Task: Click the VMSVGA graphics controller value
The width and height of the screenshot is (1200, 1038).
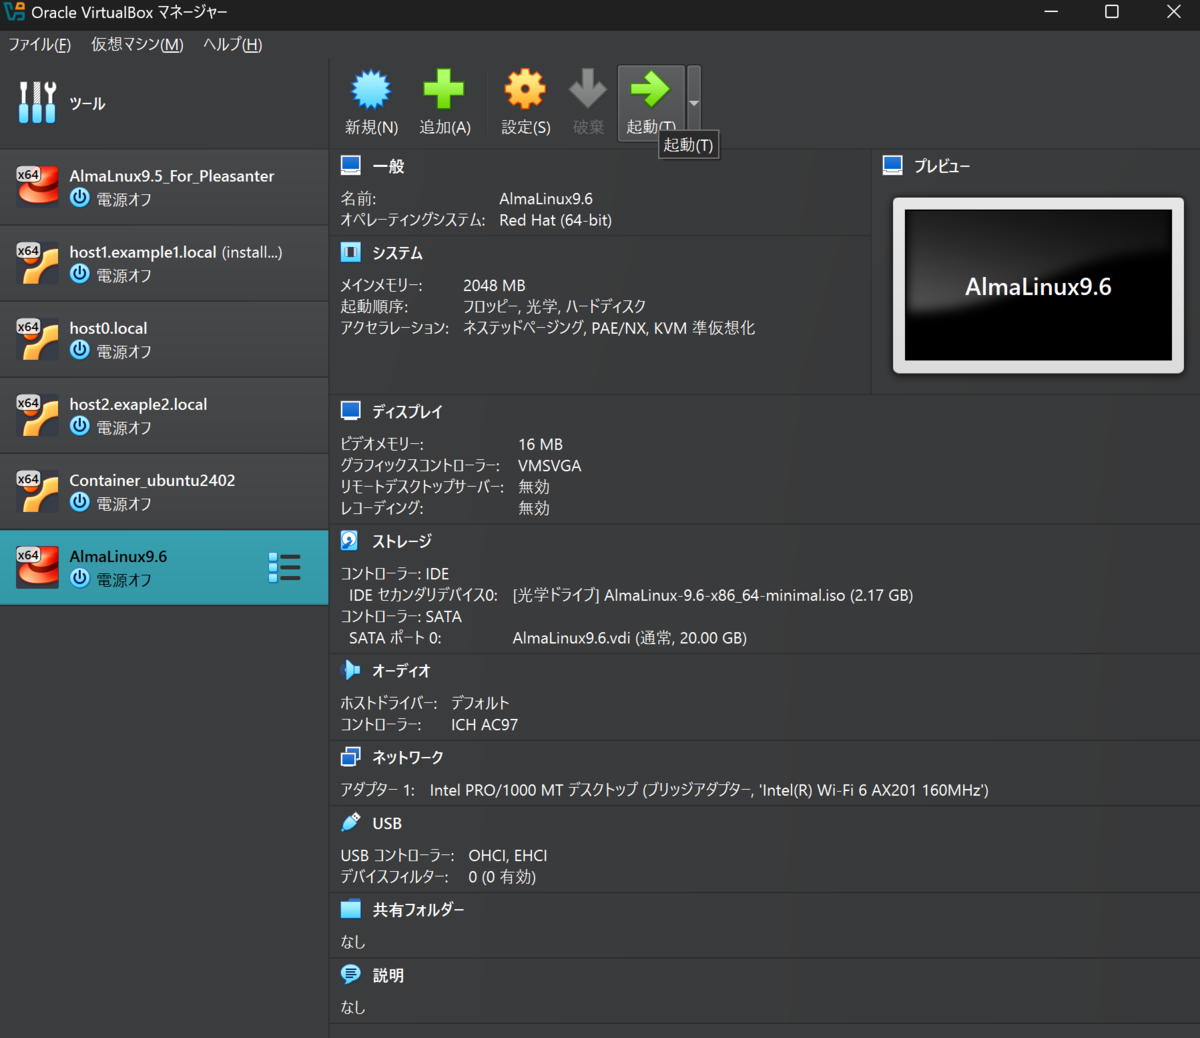Action: click(x=549, y=465)
